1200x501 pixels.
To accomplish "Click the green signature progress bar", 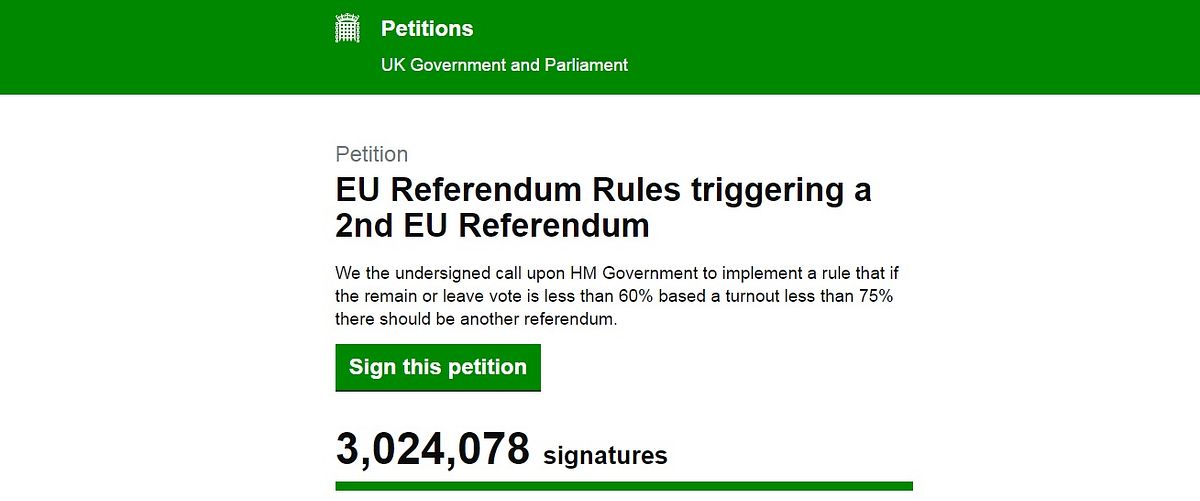I will (x=624, y=486).
